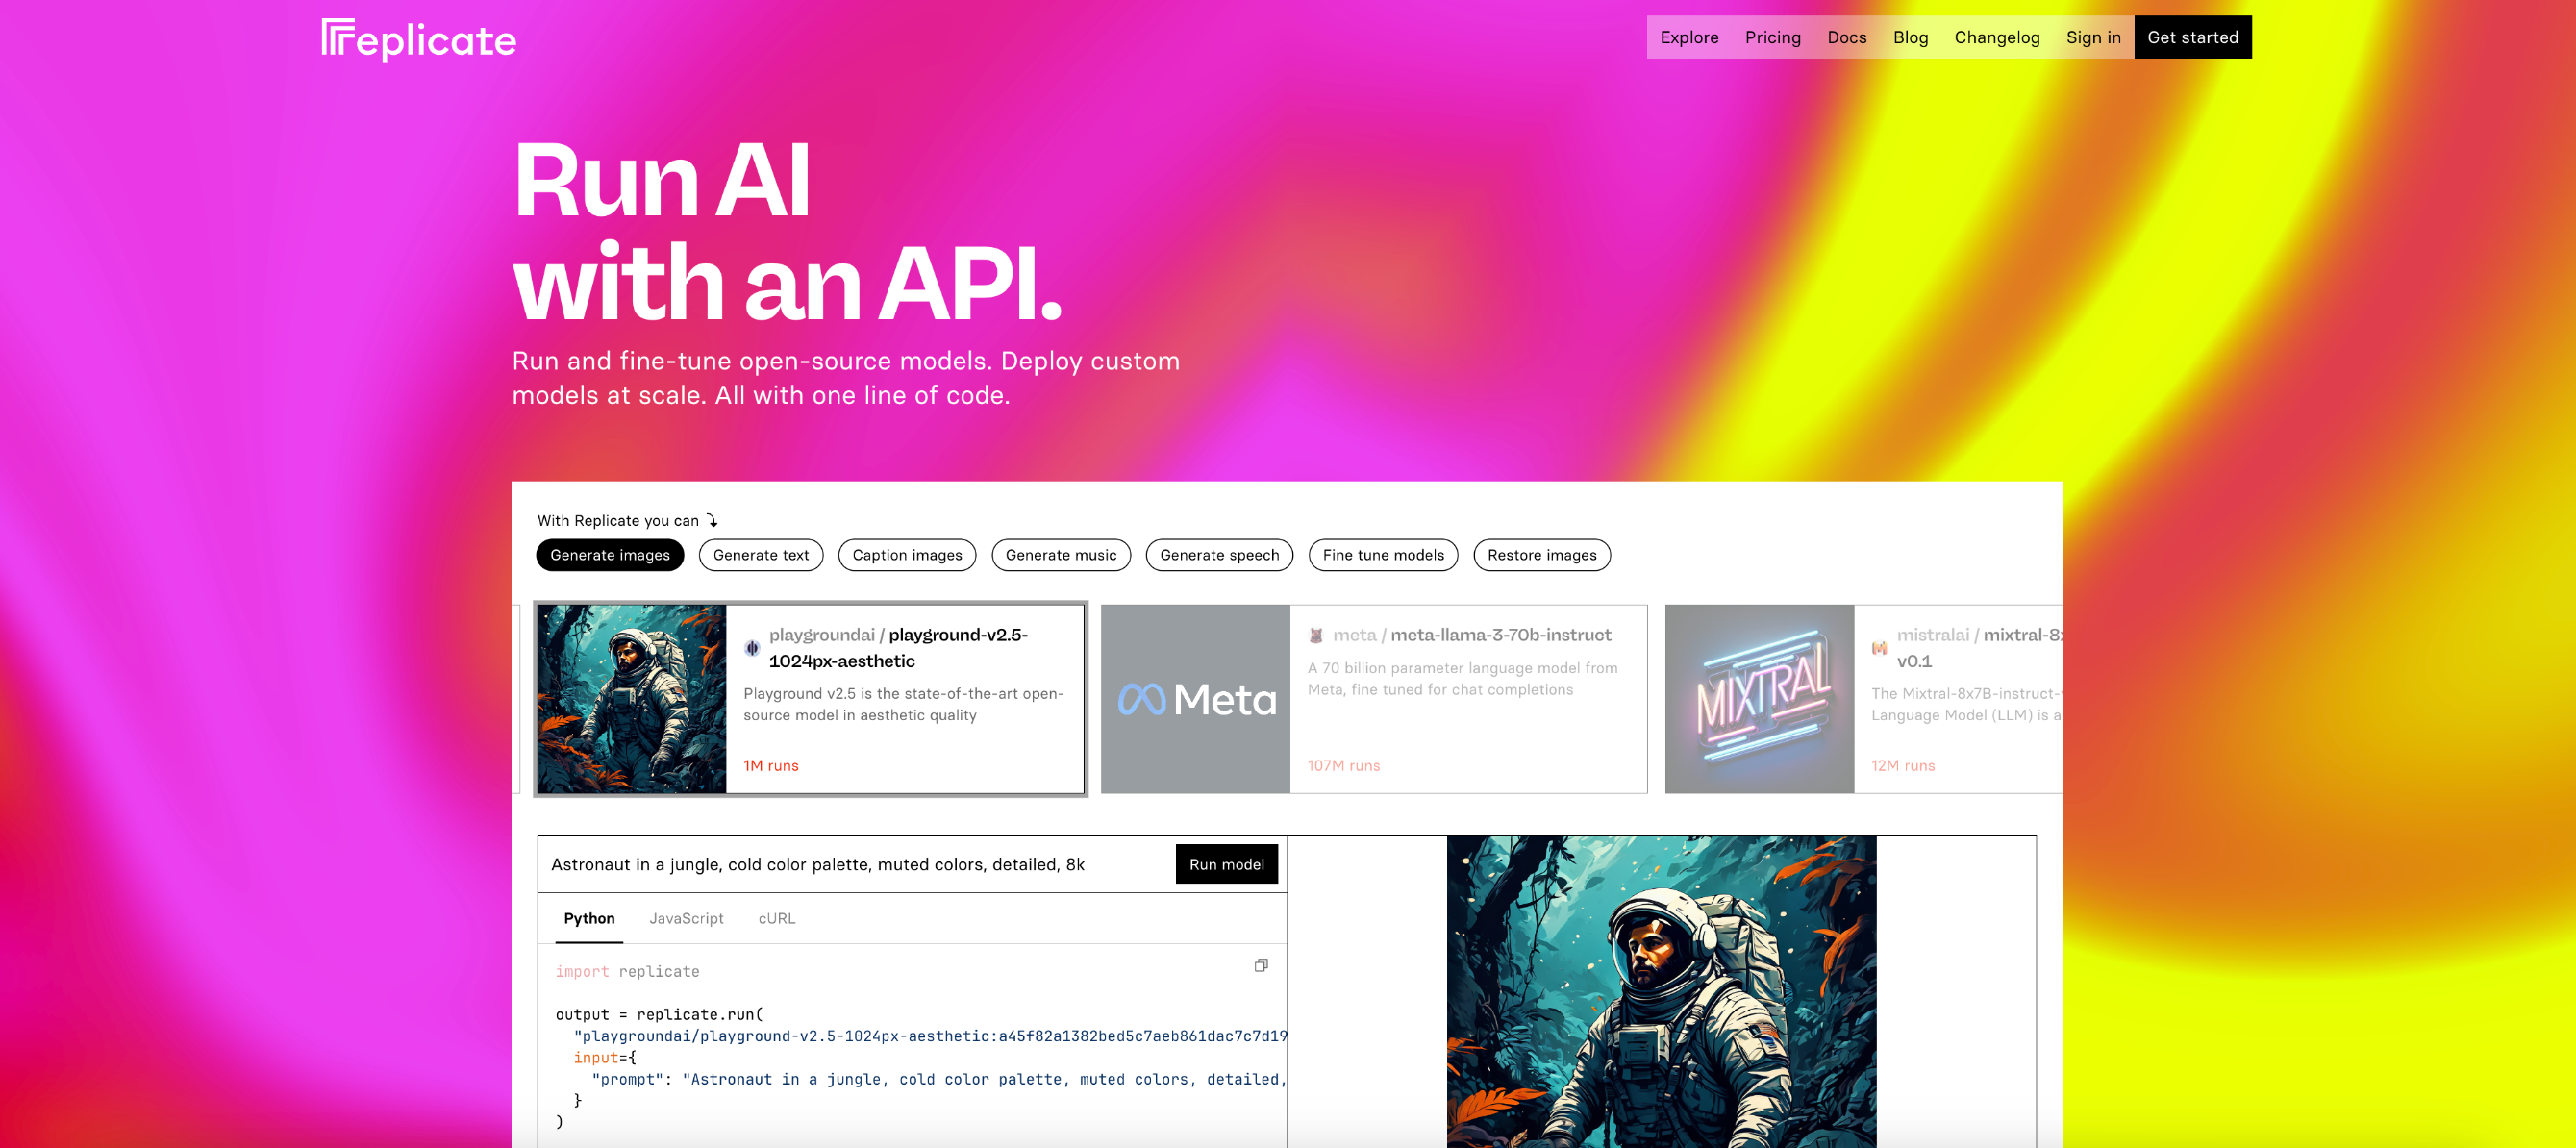Click the astronaut prompt input field
Viewport: 2576px width, 1148px height.
pyautogui.click(x=857, y=864)
